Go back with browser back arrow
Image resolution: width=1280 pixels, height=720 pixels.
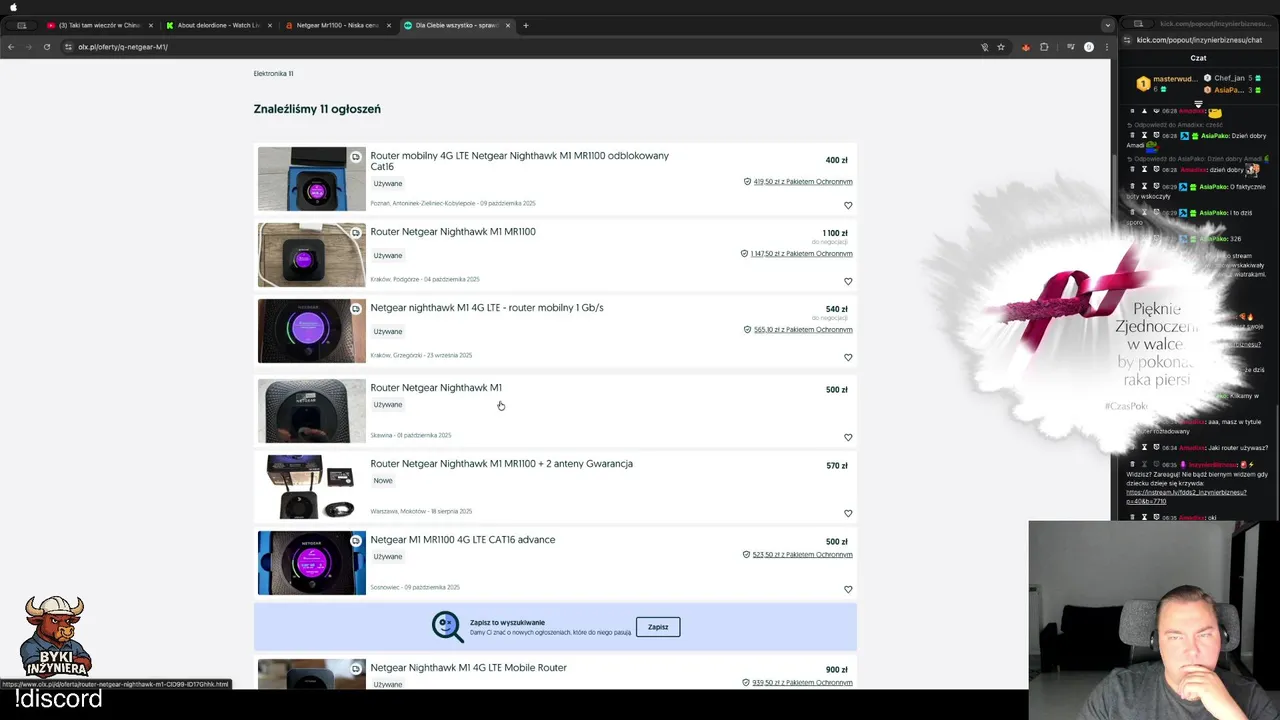click(11, 47)
